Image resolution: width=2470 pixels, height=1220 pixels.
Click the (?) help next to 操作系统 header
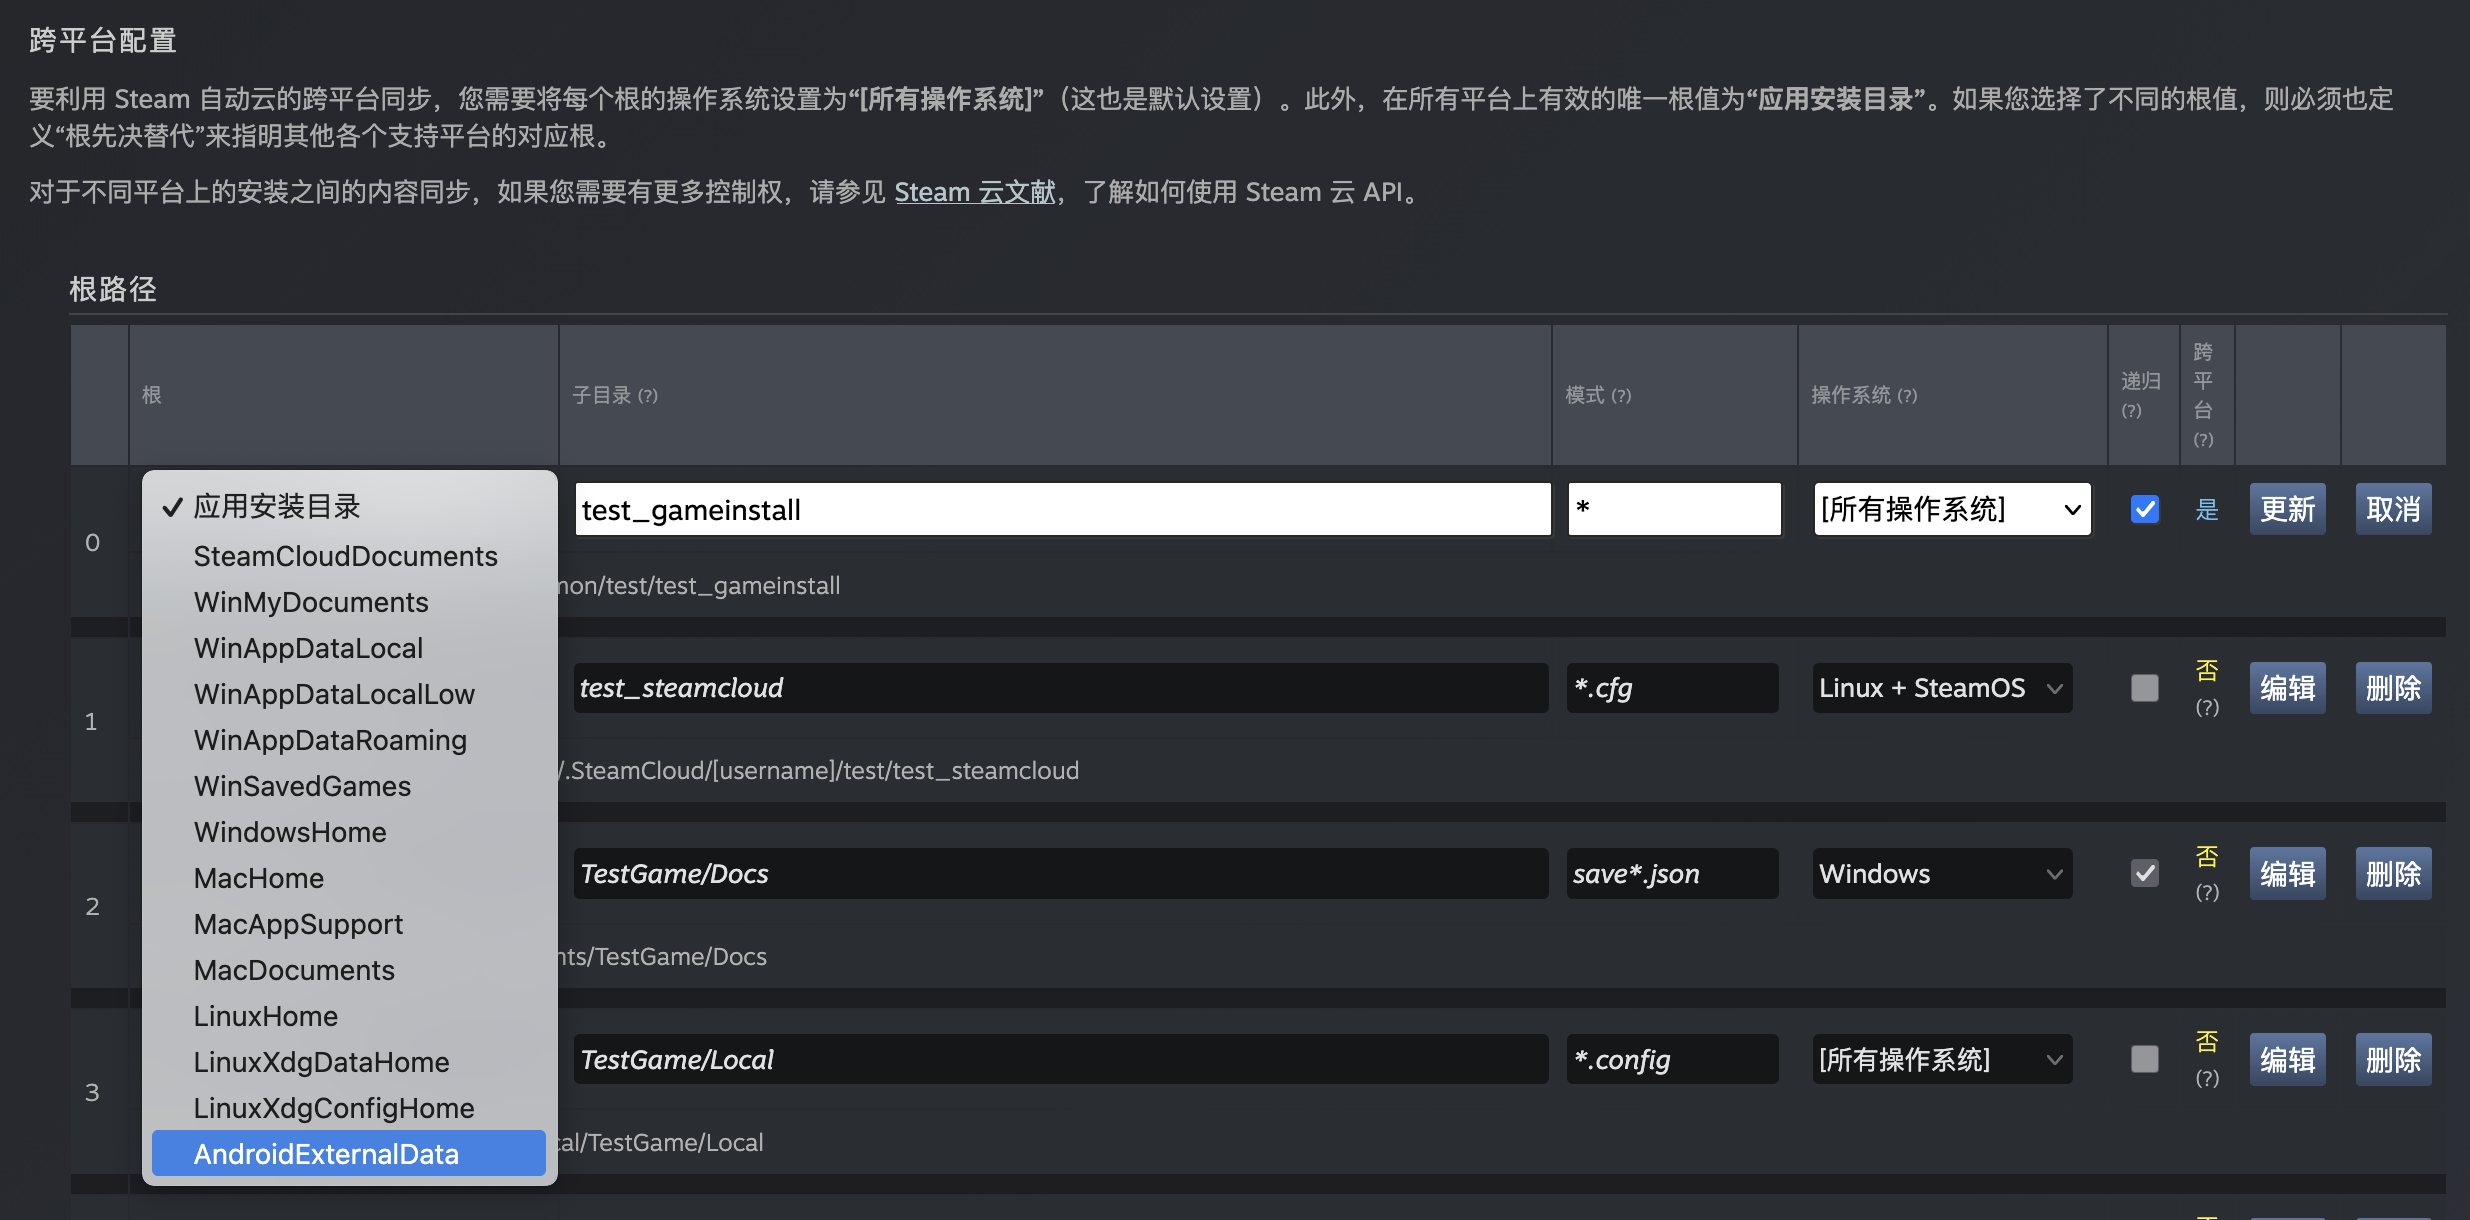(1907, 396)
